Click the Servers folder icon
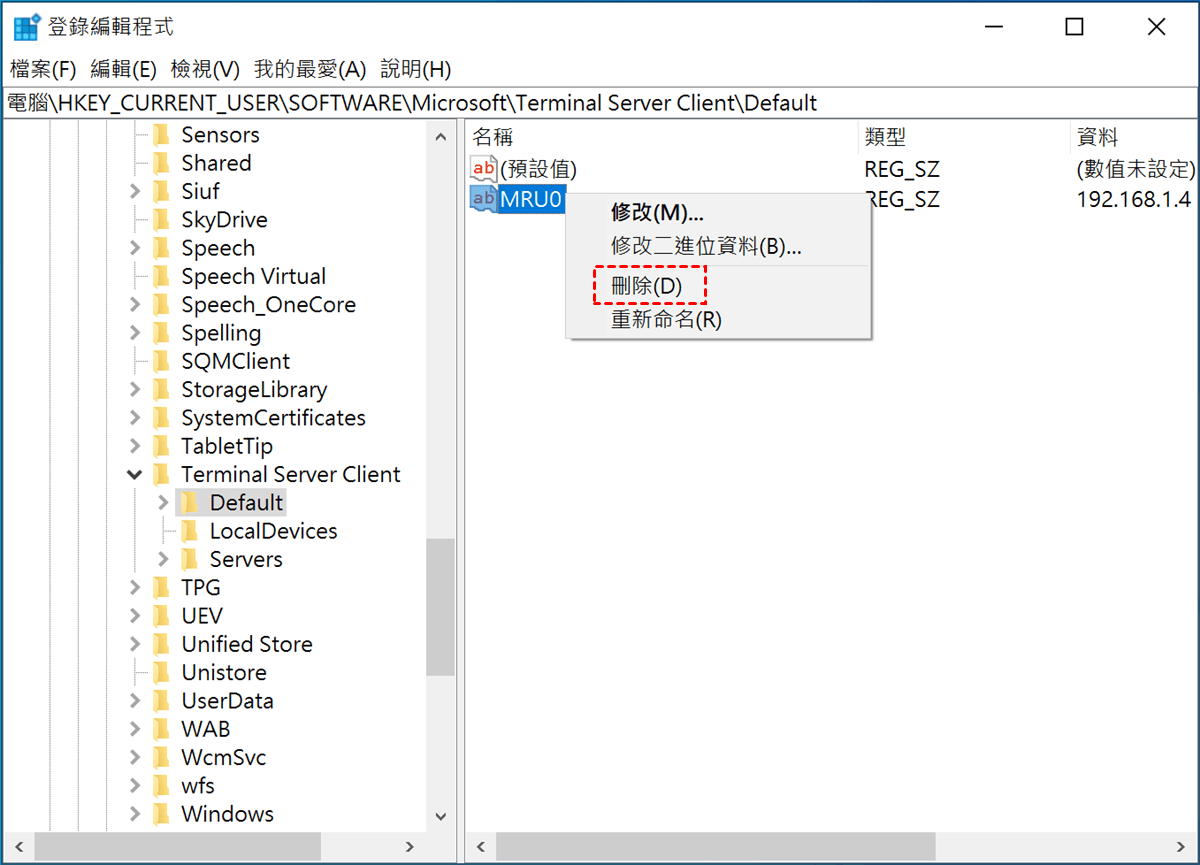The image size is (1200, 865). pyautogui.click(x=190, y=559)
